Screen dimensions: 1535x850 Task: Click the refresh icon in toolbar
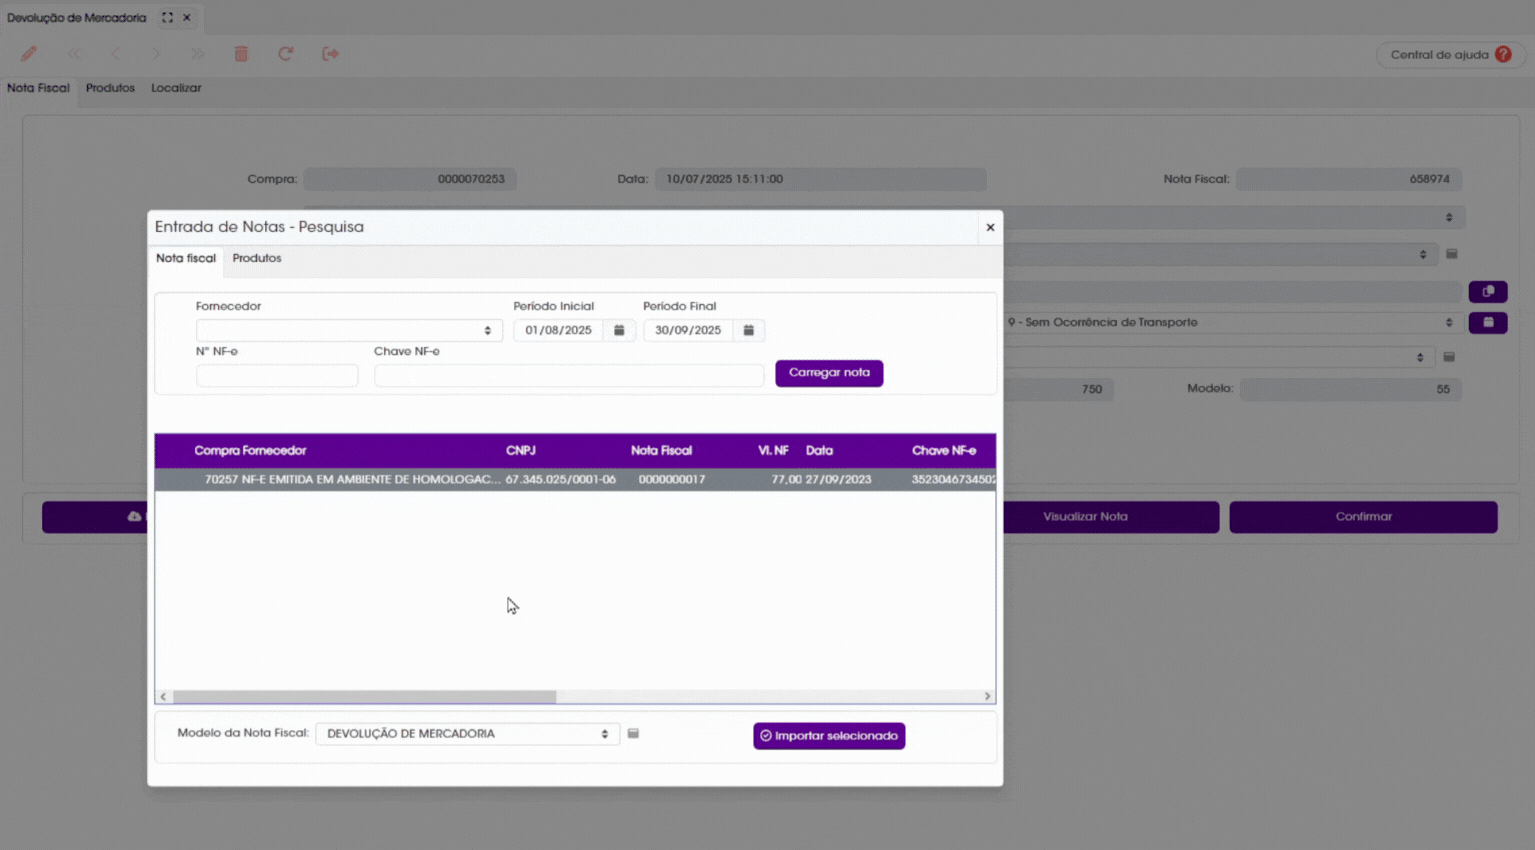285,54
